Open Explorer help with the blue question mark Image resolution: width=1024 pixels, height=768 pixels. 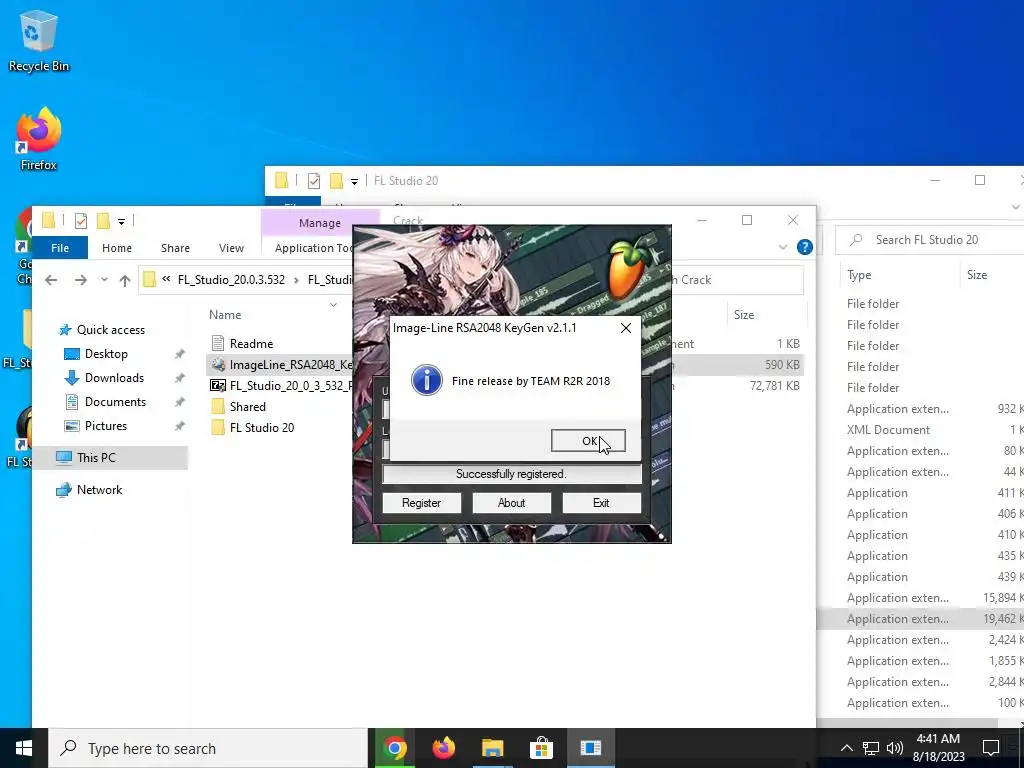[x=805, y=248]
